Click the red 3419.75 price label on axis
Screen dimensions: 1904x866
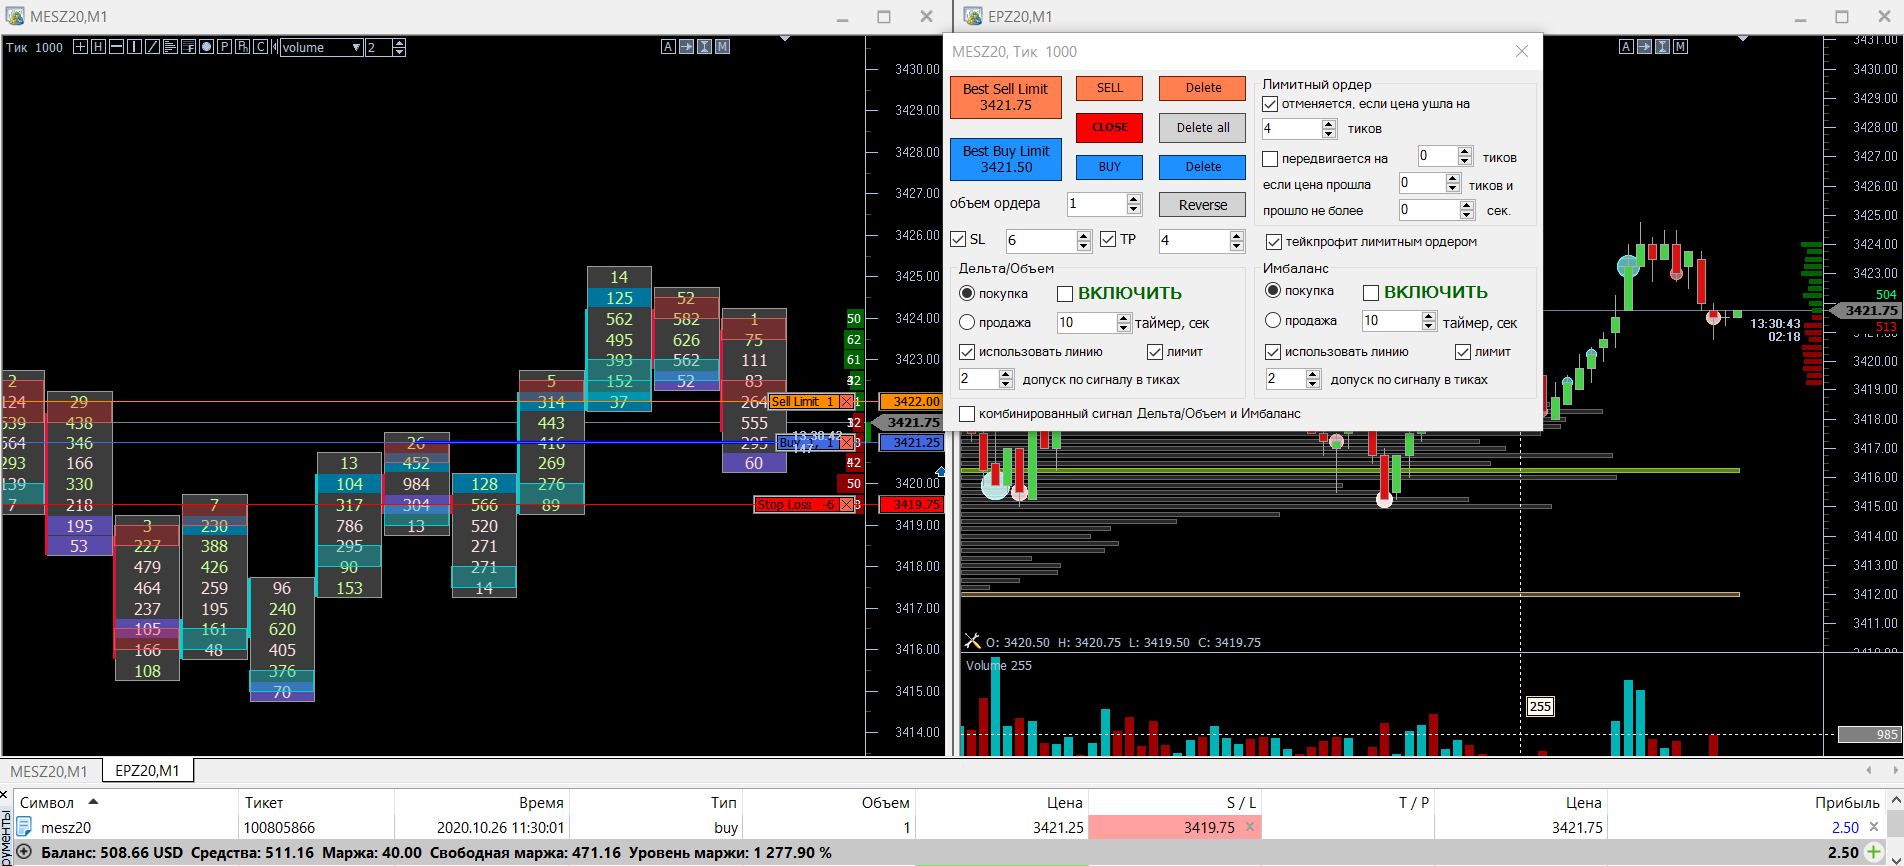click(911, 505)
